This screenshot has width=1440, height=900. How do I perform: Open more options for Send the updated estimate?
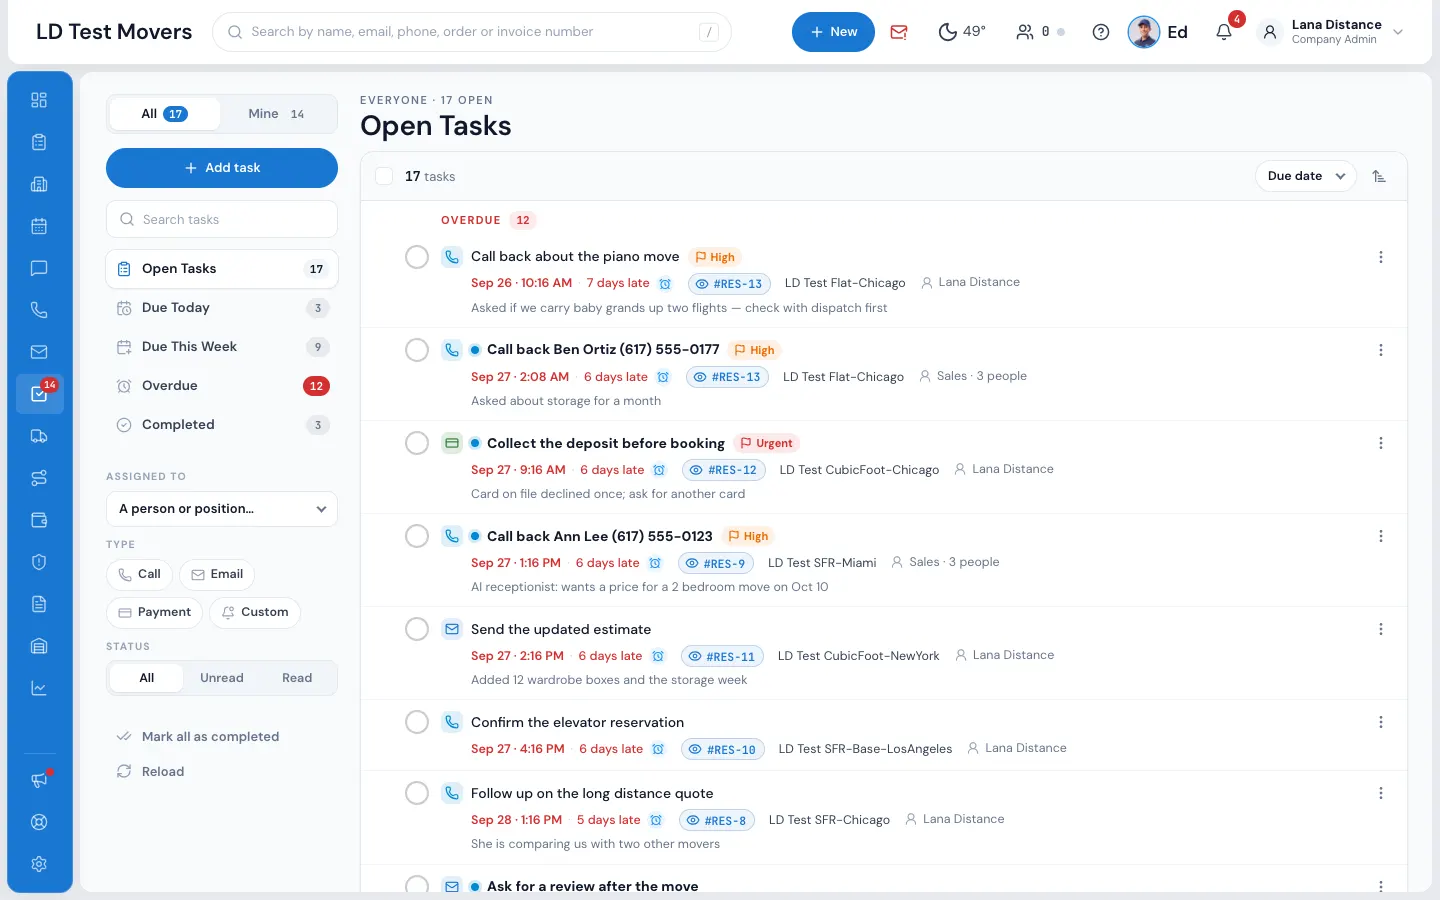point(1381,629)
